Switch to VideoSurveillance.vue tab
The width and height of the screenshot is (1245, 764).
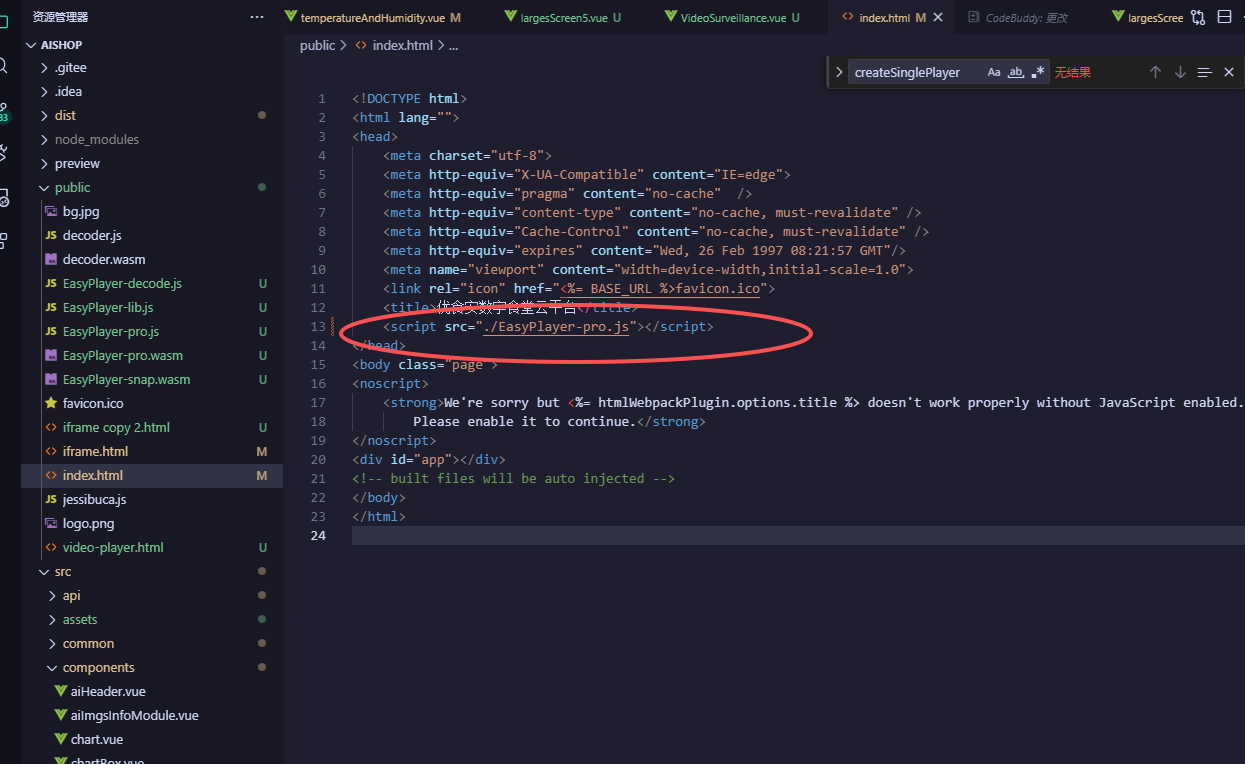click(733, 17)
